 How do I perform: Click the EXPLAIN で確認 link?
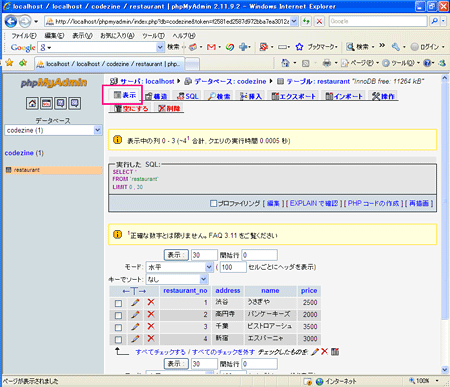coord(314,203)
